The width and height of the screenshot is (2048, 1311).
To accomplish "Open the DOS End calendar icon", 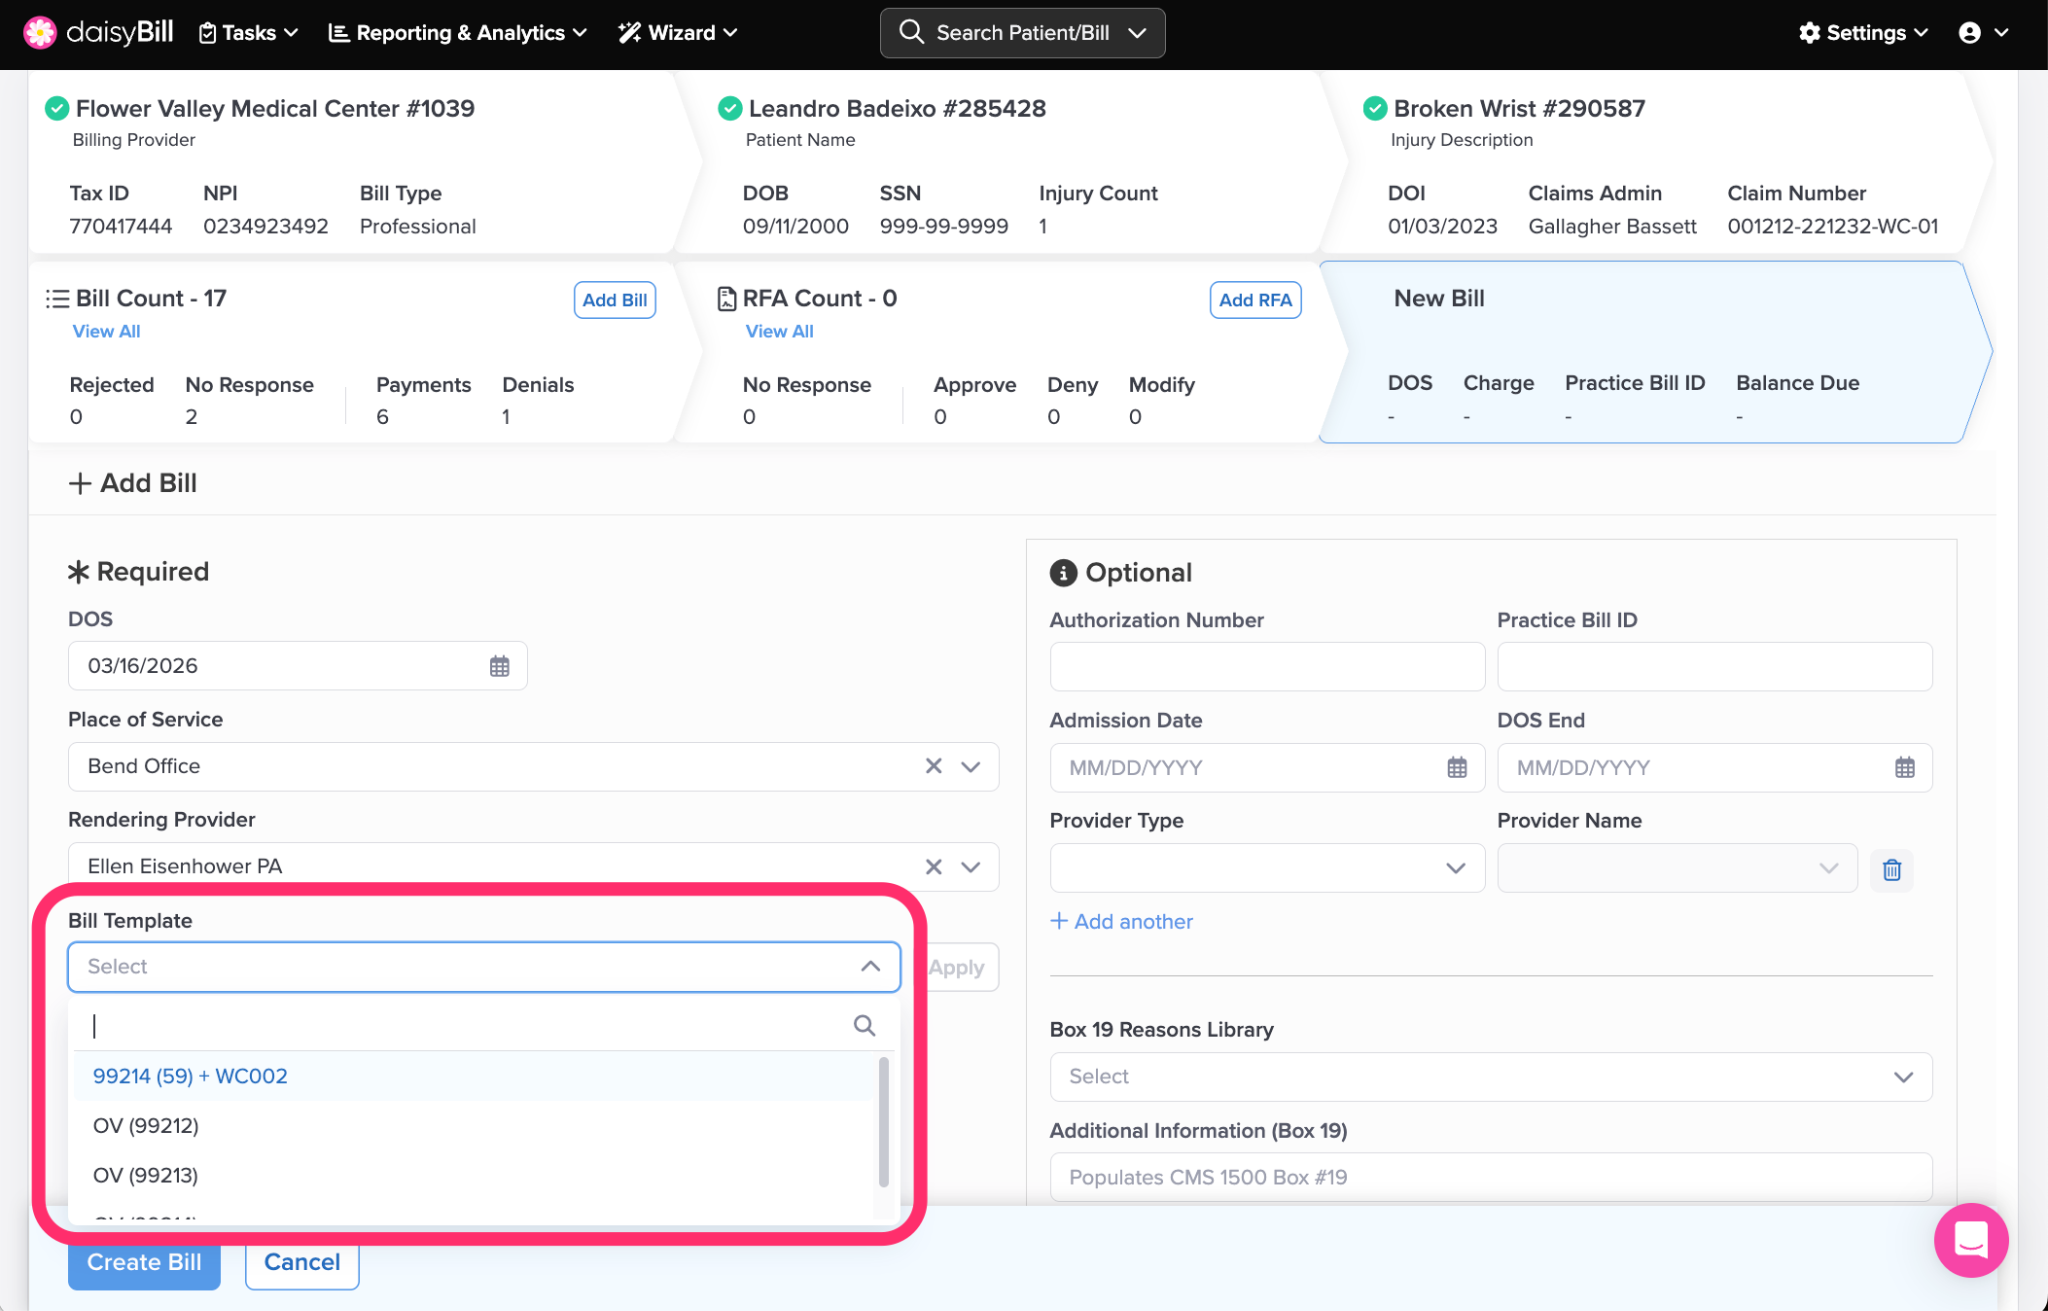I will click(x=1904, y=767).
